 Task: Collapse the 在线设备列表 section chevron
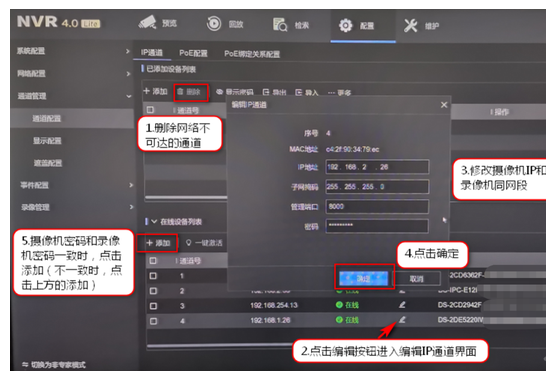pos(154,221)
